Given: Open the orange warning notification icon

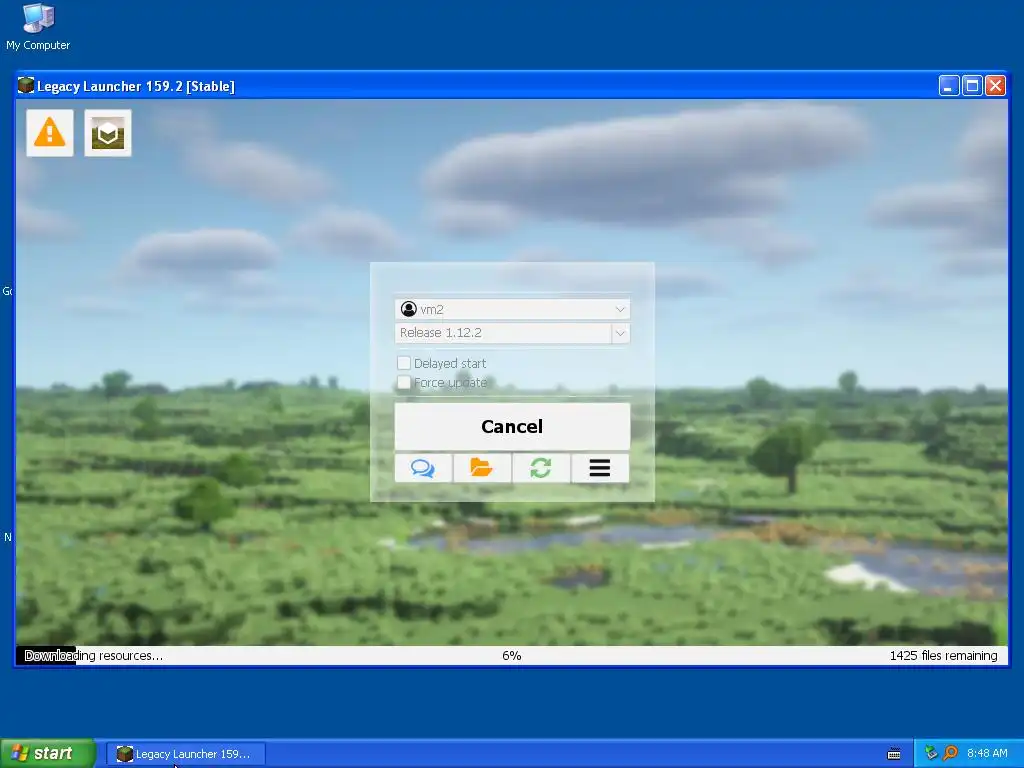Looking at the screenshot, I should pyautogui.click(x=50, y=133).
